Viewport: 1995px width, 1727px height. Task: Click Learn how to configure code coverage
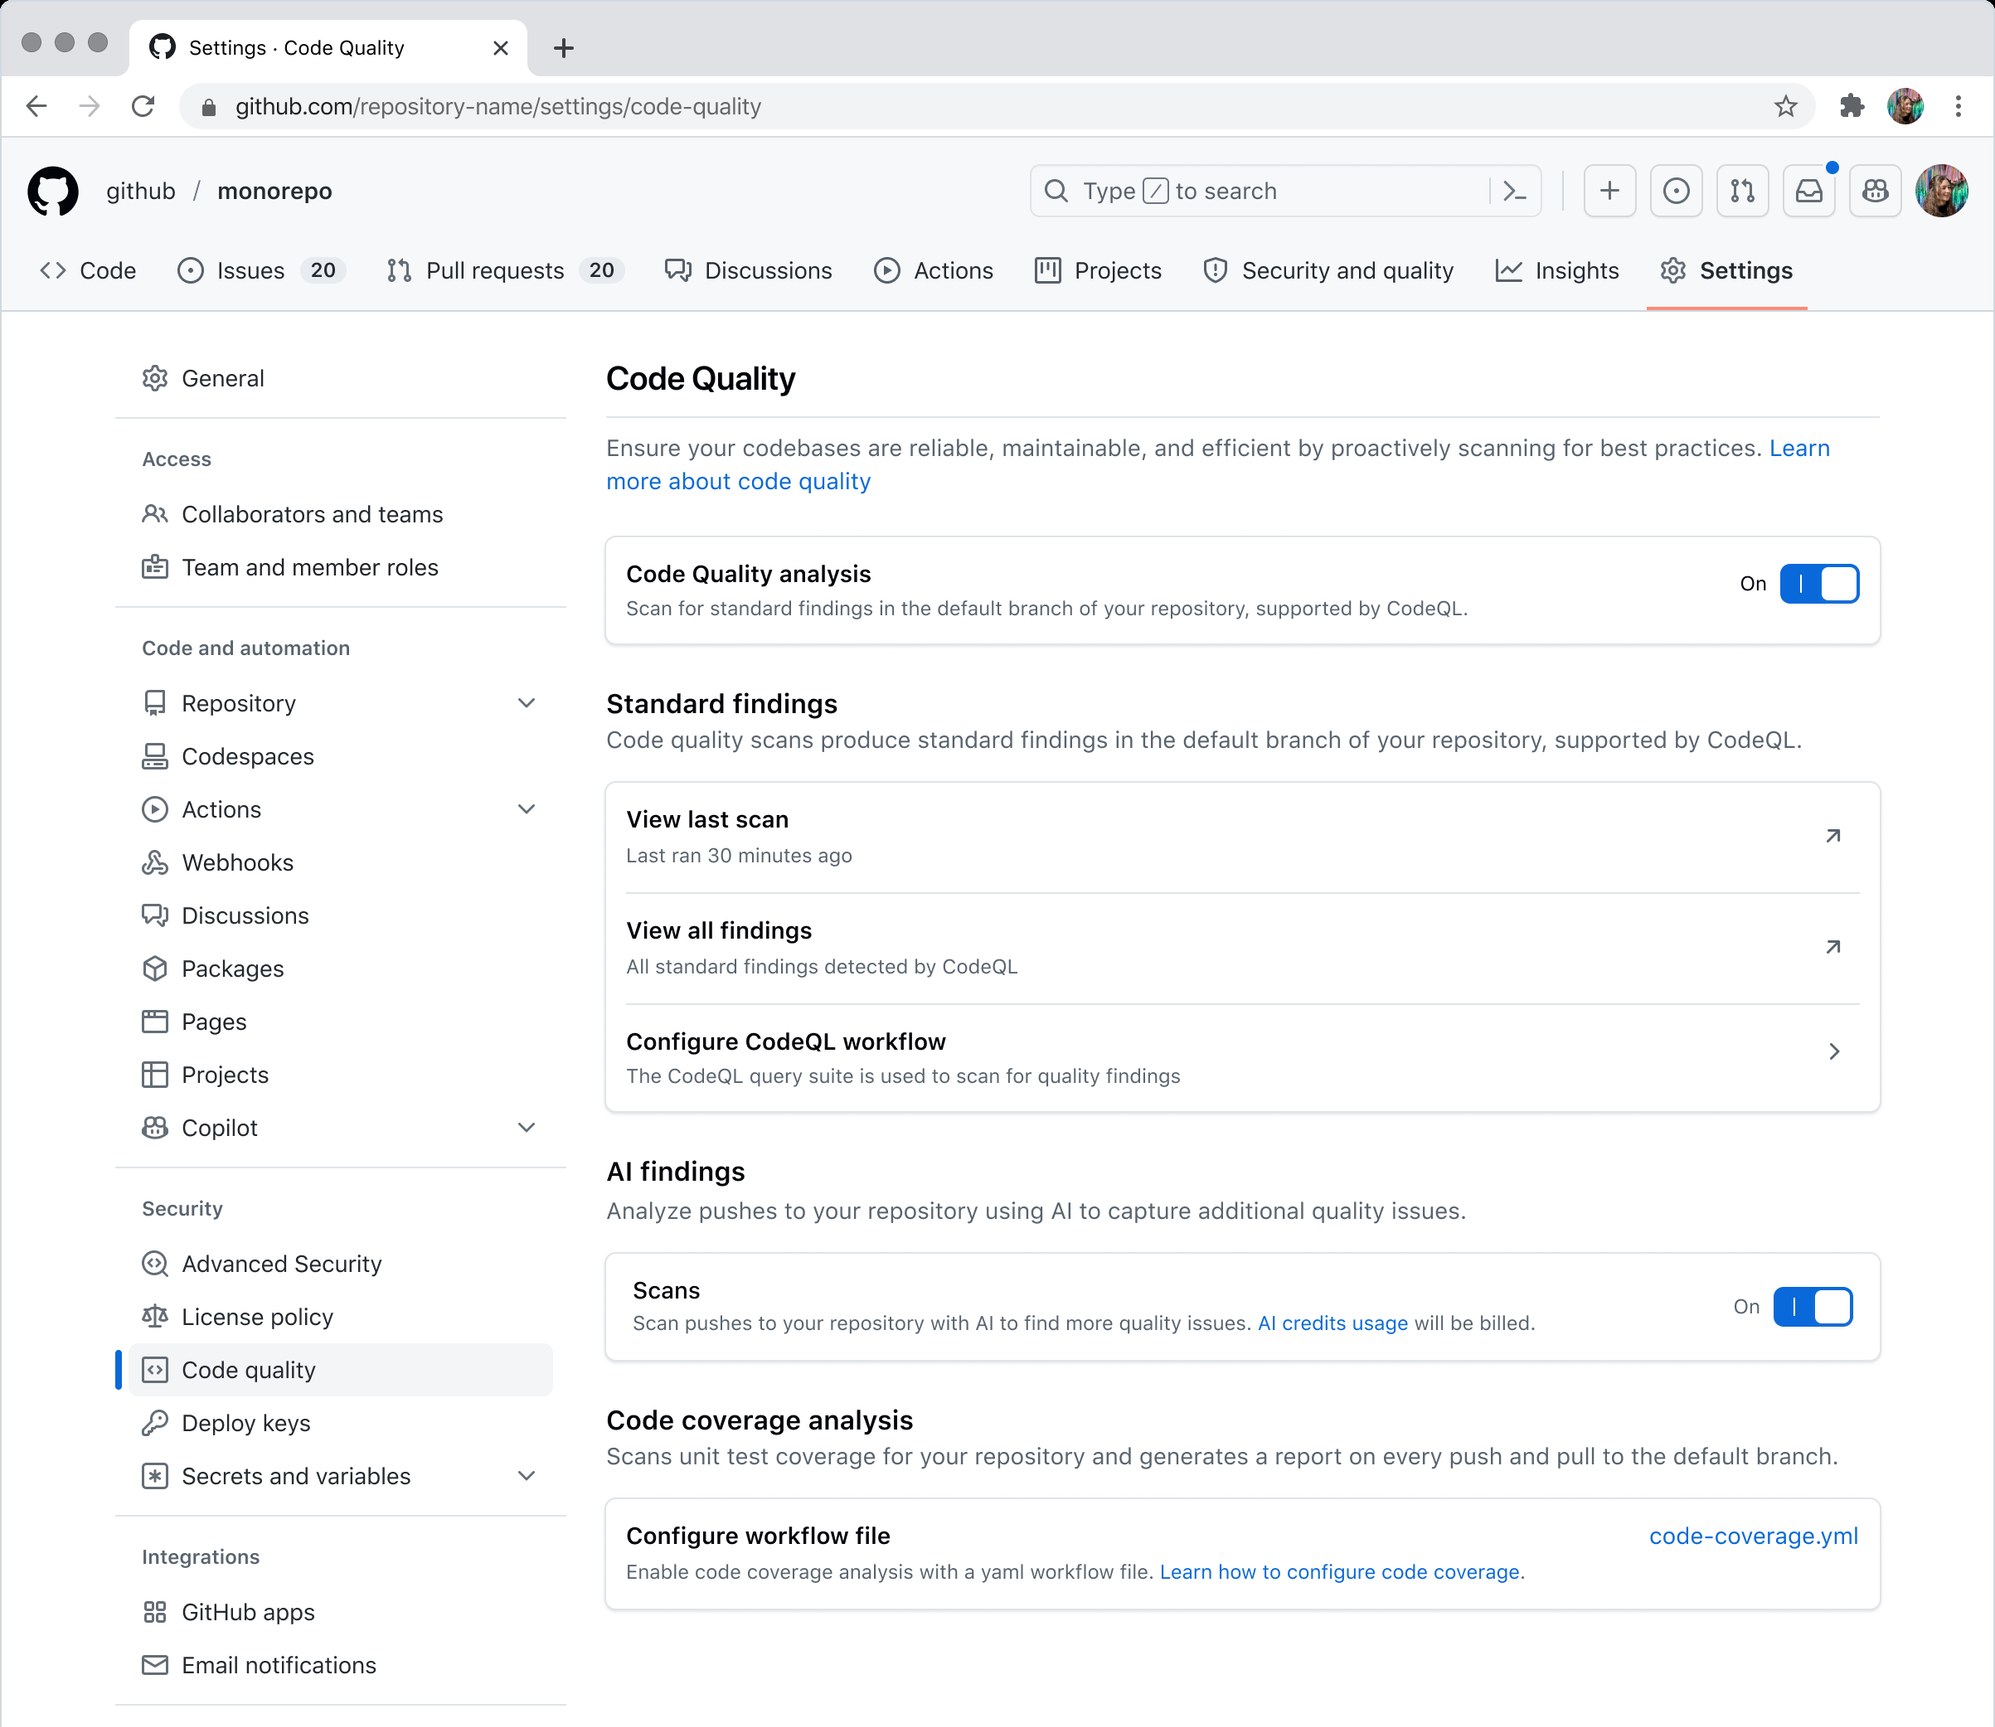tap(1340, 1572)
